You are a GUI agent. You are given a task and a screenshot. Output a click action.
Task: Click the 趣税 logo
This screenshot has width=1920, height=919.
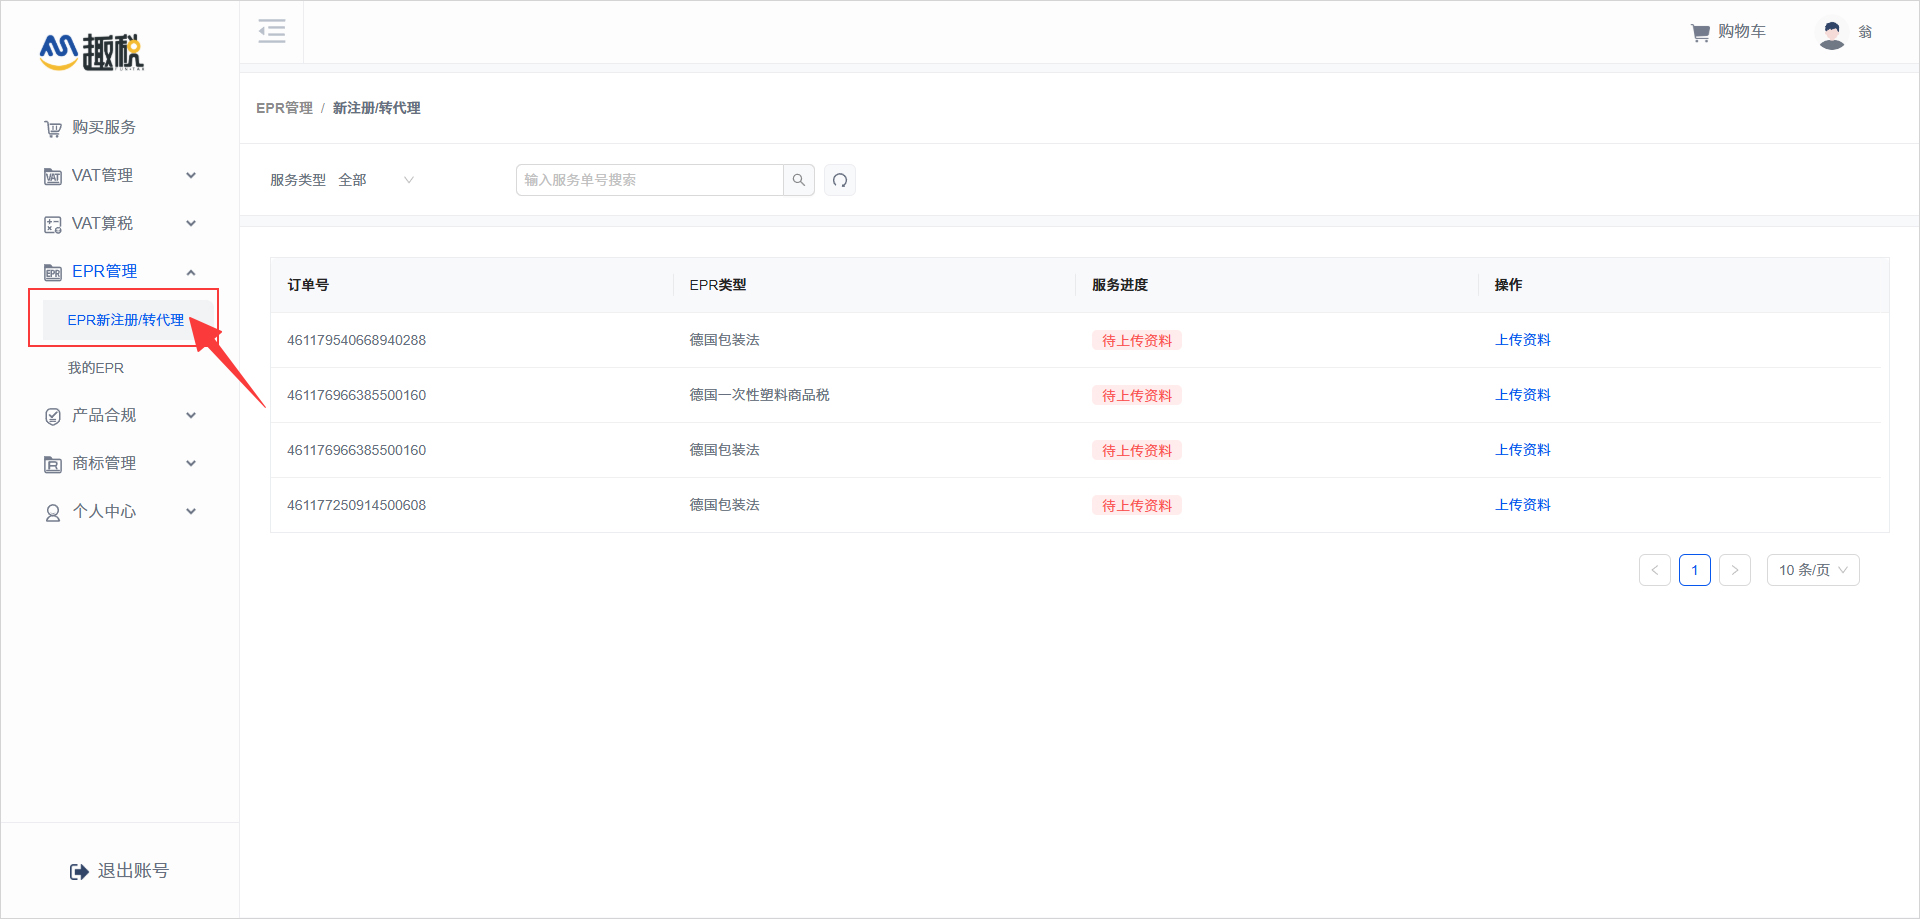(x=92, y=52)
